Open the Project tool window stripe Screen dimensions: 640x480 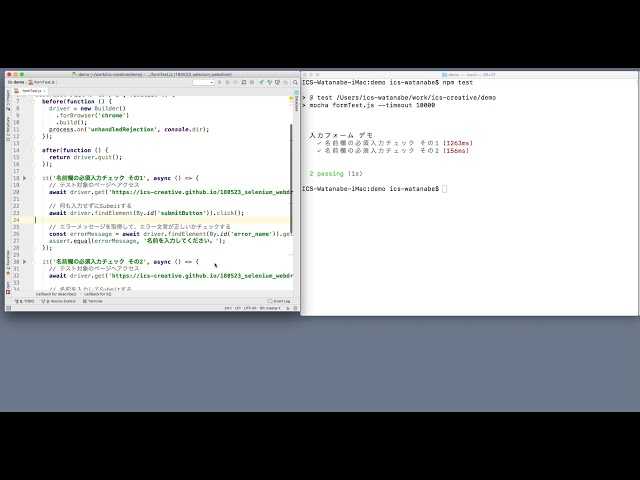click(x=8, y=98)
